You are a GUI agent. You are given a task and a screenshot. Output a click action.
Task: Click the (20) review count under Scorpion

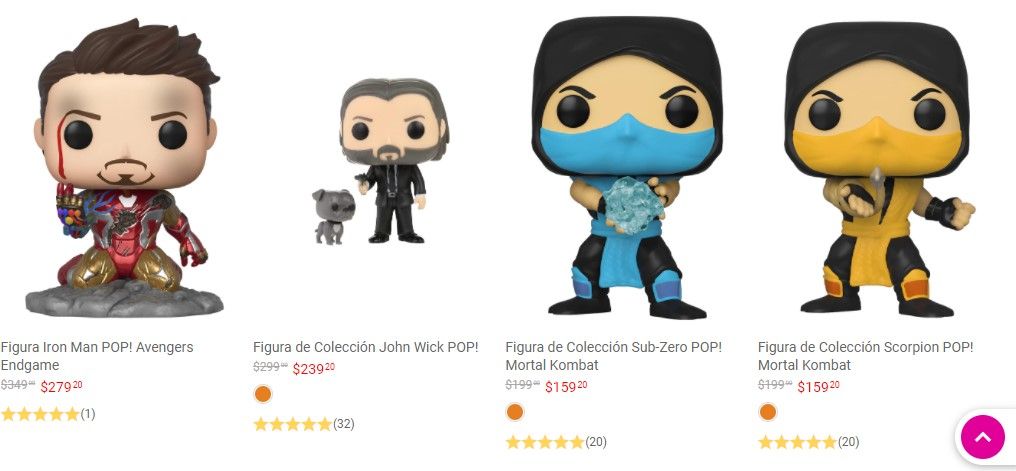pos(849,442)
